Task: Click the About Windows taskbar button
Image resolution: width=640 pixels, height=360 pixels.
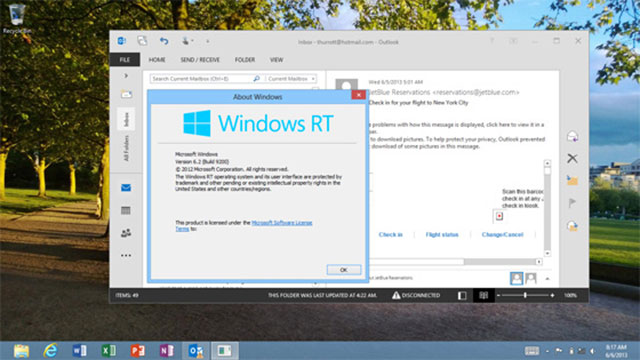Action: pos(224,351)
